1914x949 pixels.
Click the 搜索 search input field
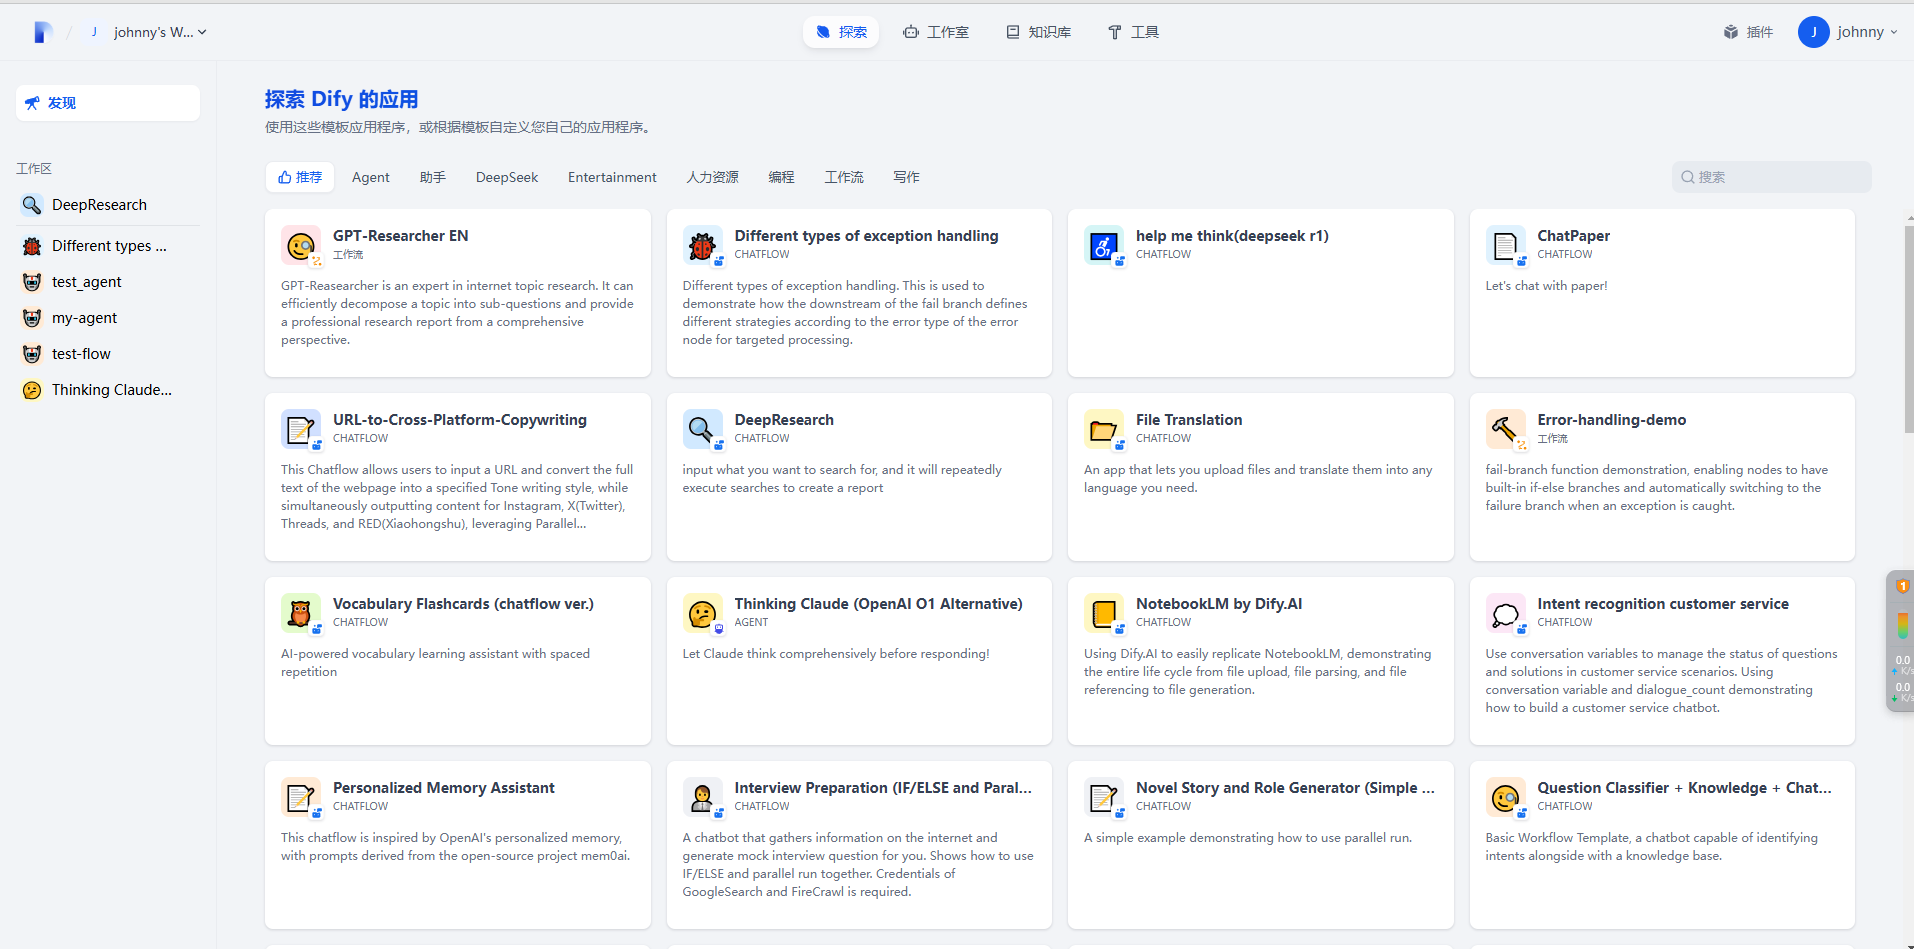click(1771, 177)
